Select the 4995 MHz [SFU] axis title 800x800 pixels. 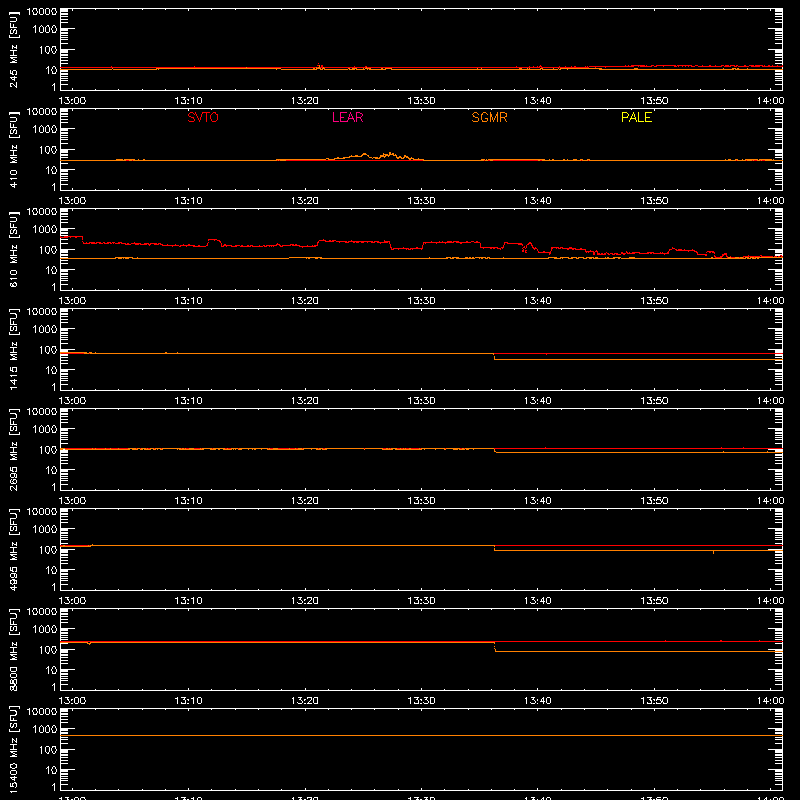14,549
